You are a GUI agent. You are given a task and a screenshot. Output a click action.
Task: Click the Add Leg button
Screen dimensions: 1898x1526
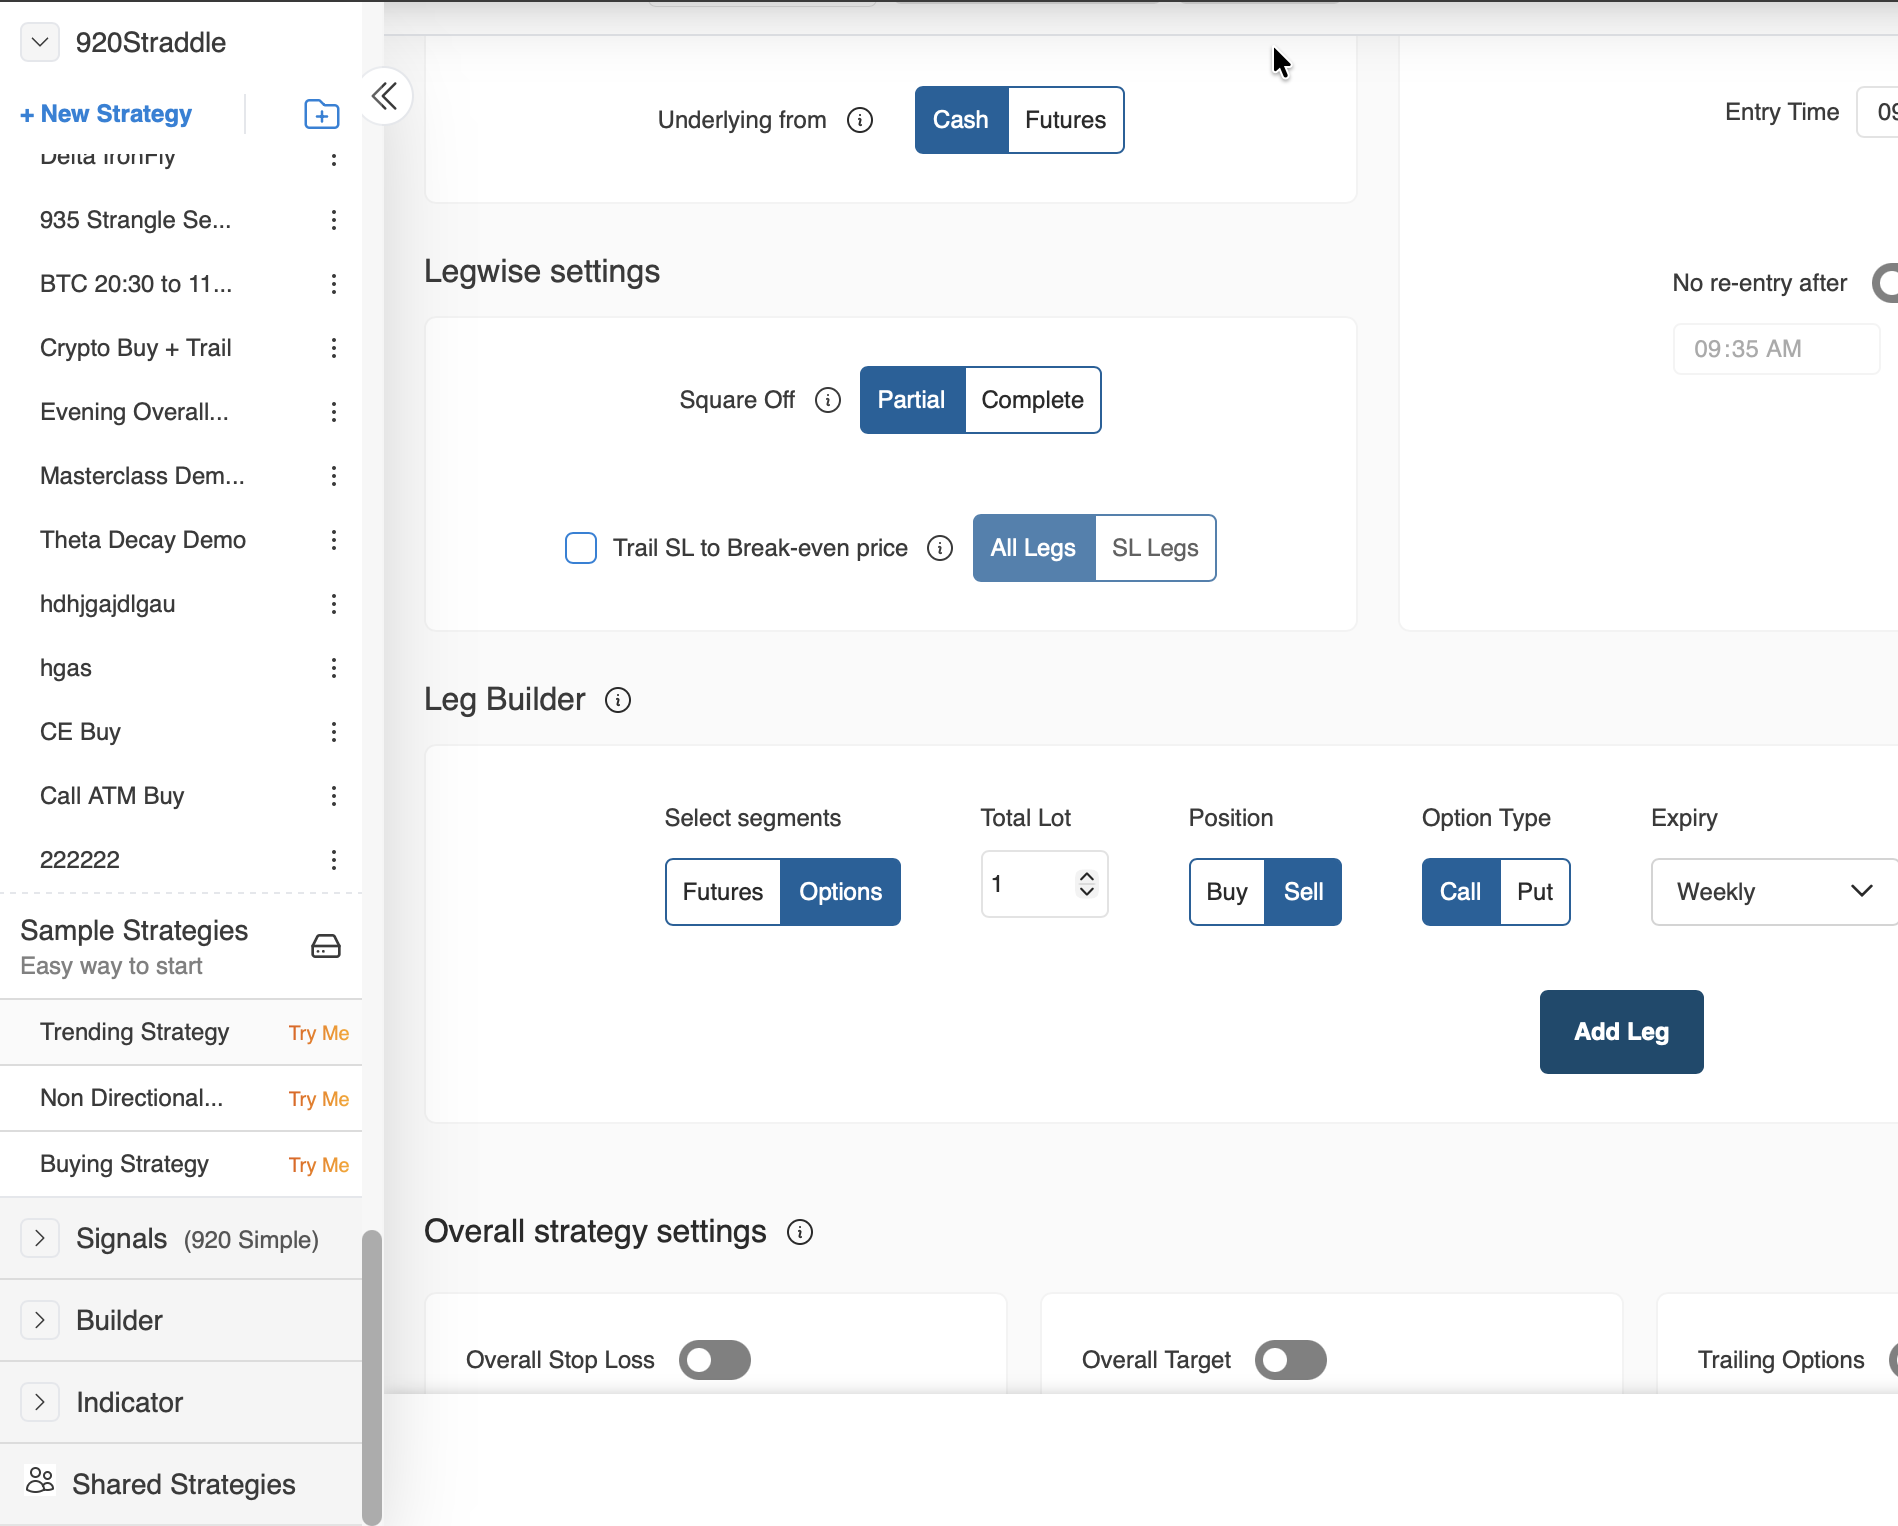pyautogui.click(x=1621, y=1032)
